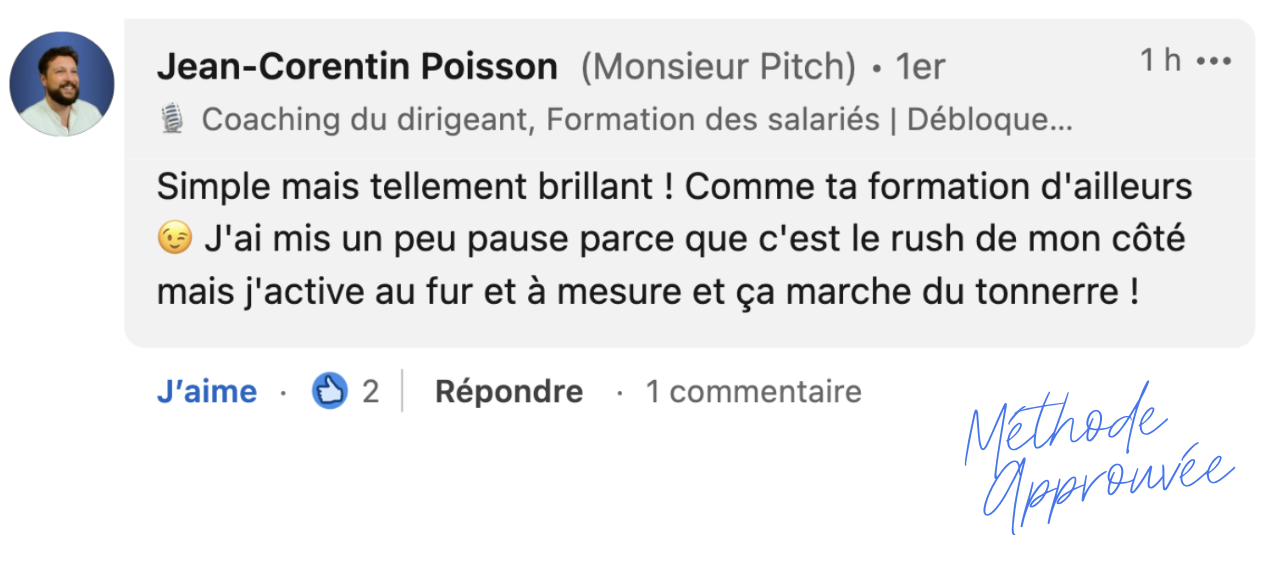The height and width of the screenshot is (572, 1280).
Task: Click the winking face emoji
Action: coord(173,240)
